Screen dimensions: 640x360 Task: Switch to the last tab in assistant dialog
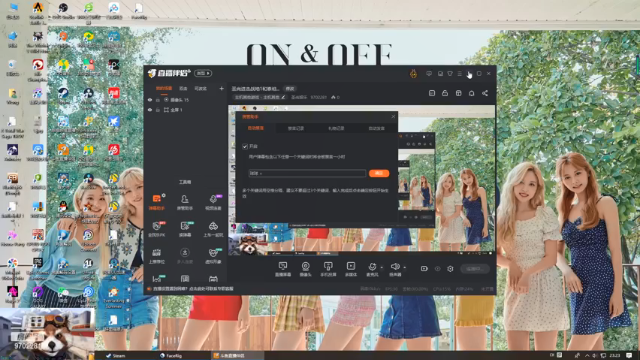point(376,128)
